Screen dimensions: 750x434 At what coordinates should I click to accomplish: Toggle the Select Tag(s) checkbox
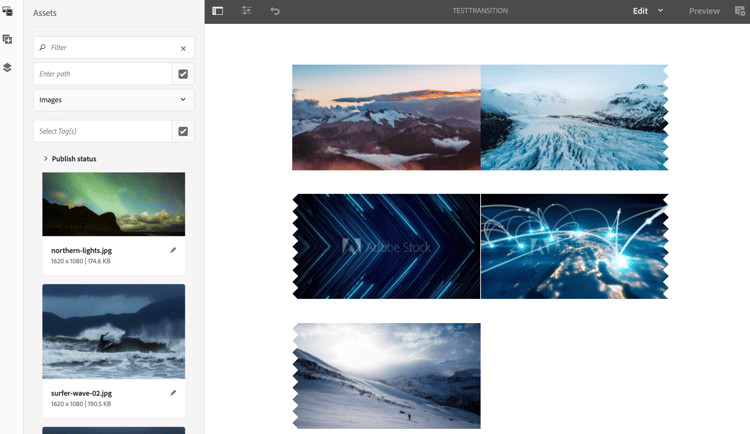(183, 131)
